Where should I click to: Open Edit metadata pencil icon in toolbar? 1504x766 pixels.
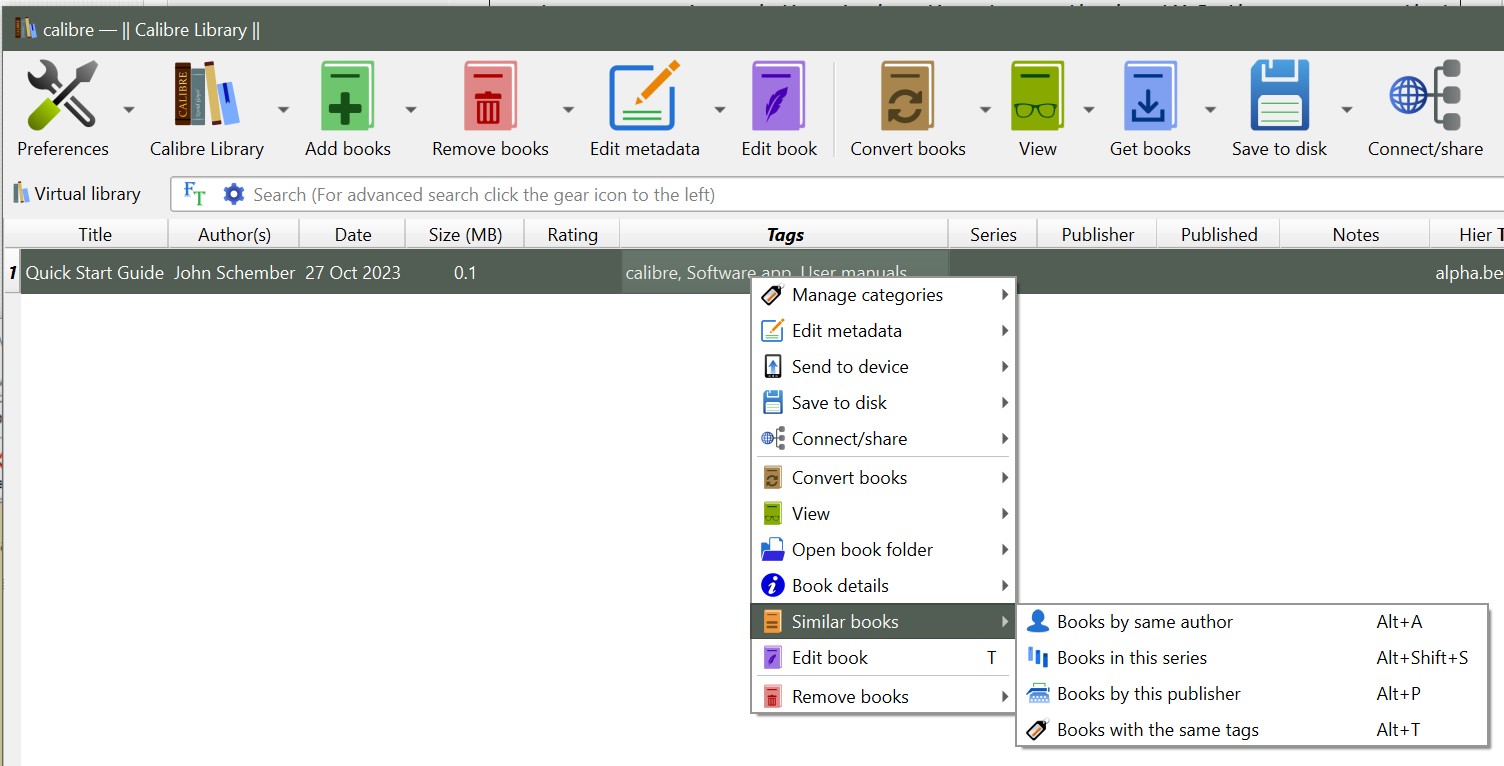pyautogui.click(x=644, y=97)
